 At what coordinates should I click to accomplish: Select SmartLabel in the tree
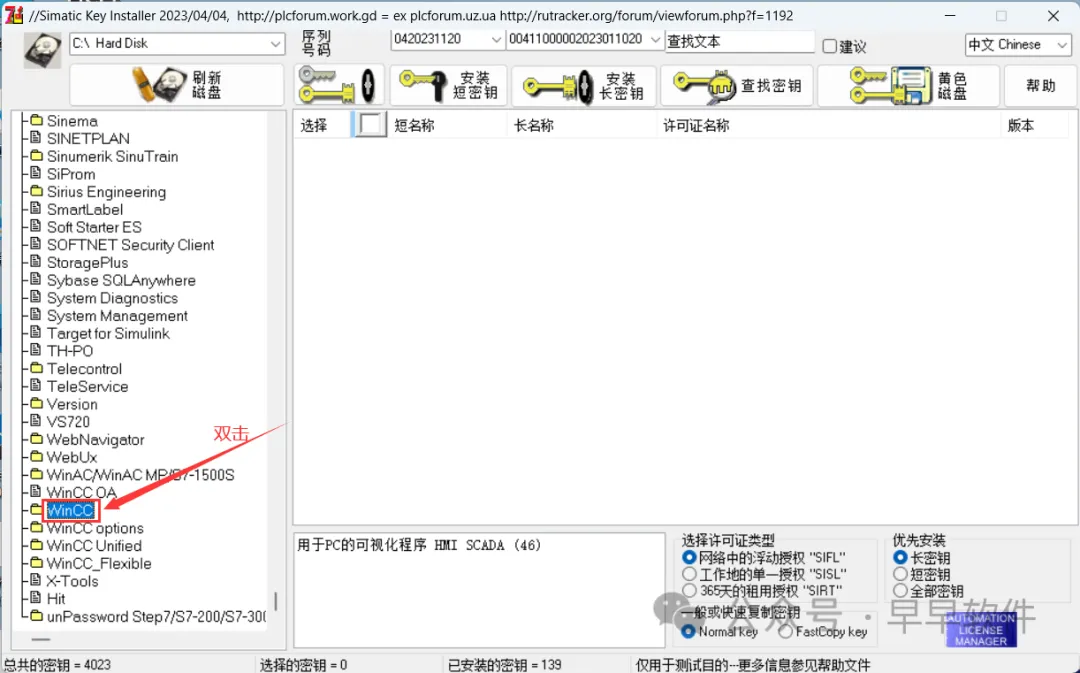pyautogui.click(x=85, y=209)
